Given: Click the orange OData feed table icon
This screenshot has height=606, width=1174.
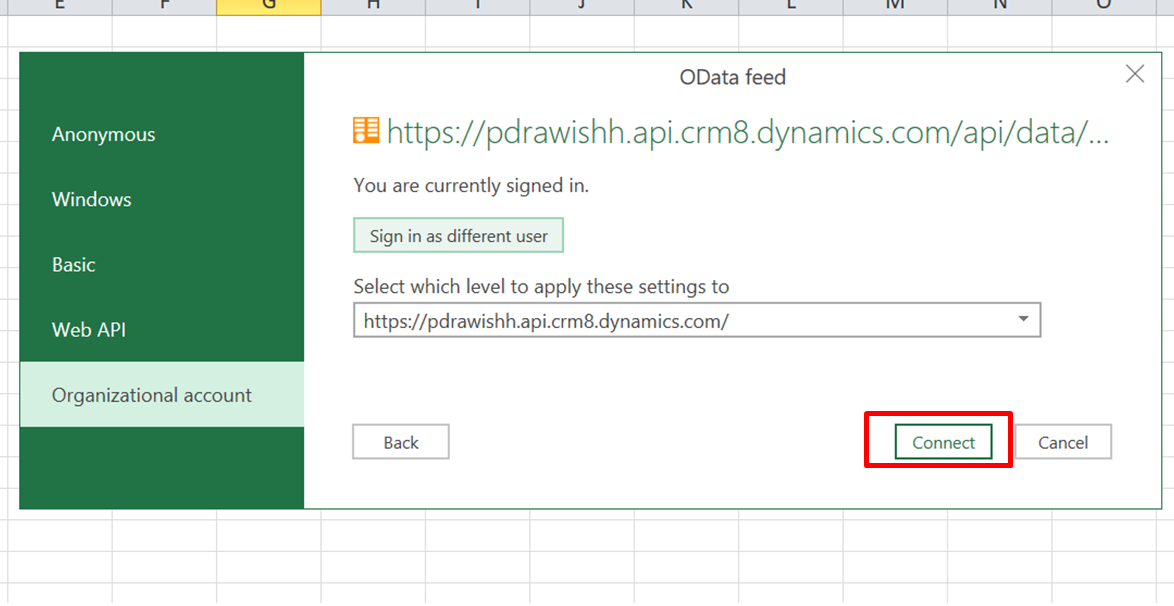Looking at the screenshot, I should [x=366, y=131].
